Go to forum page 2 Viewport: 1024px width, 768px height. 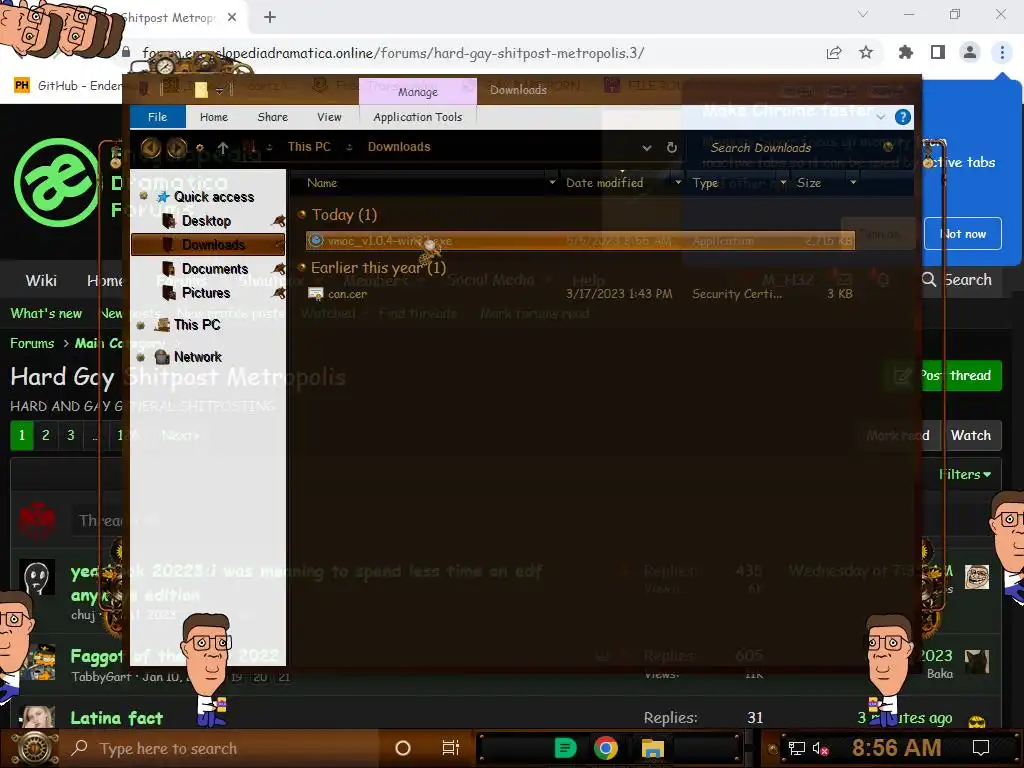(46, 435)
